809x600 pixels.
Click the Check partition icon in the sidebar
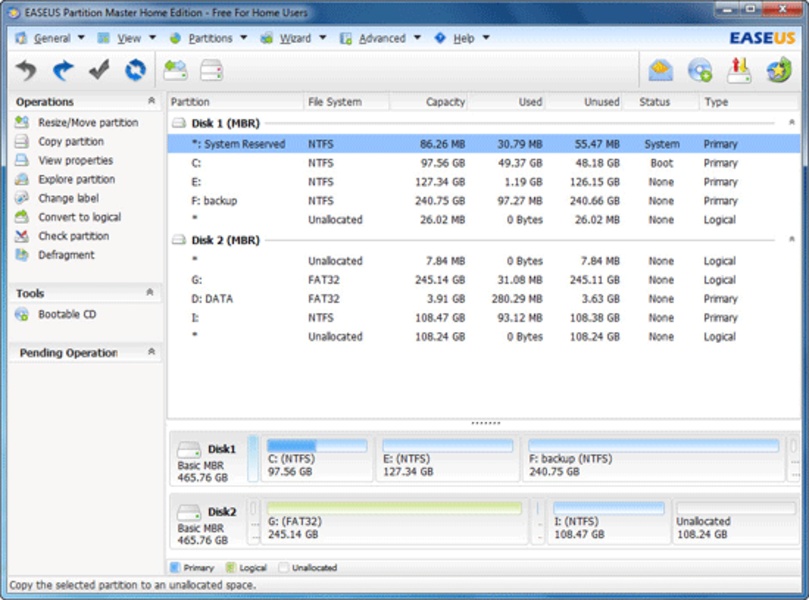click(x=21, y=236)
